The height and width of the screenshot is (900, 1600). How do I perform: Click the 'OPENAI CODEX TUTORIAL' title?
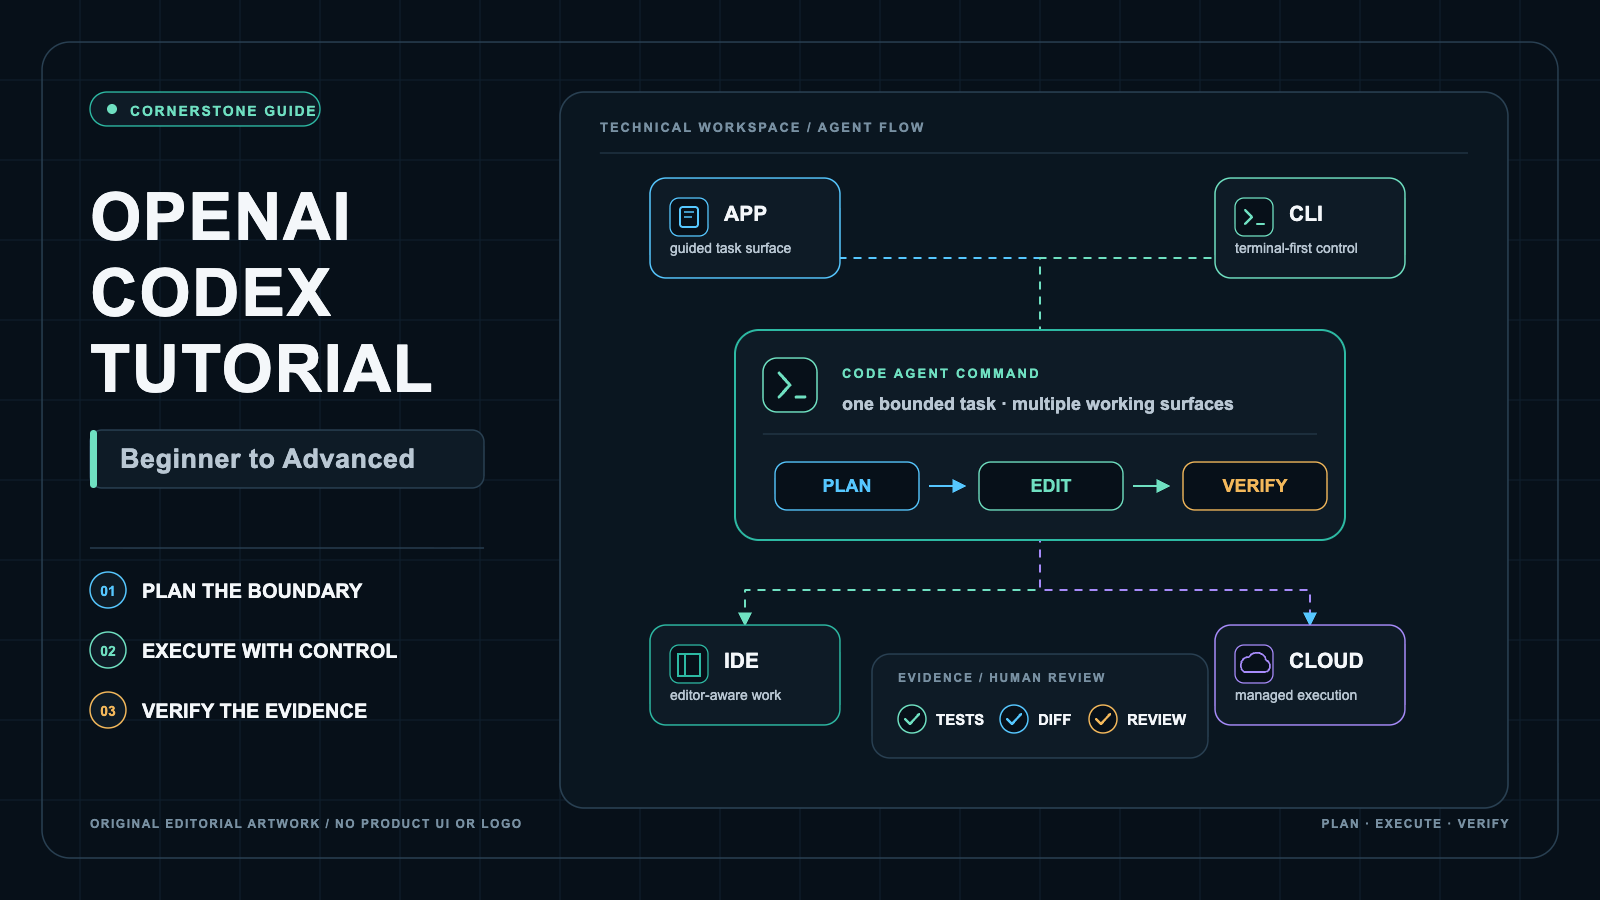(262, 293)
